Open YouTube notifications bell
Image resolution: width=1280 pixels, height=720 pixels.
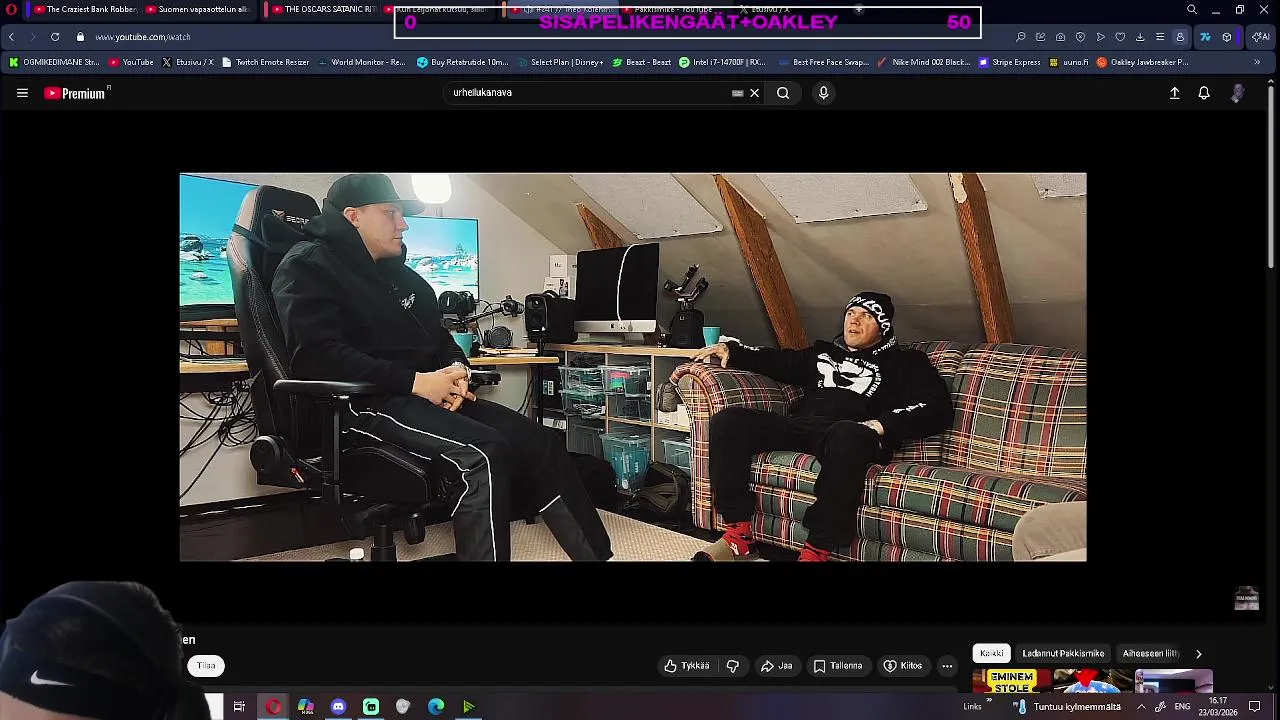[x=1204, y=93]
